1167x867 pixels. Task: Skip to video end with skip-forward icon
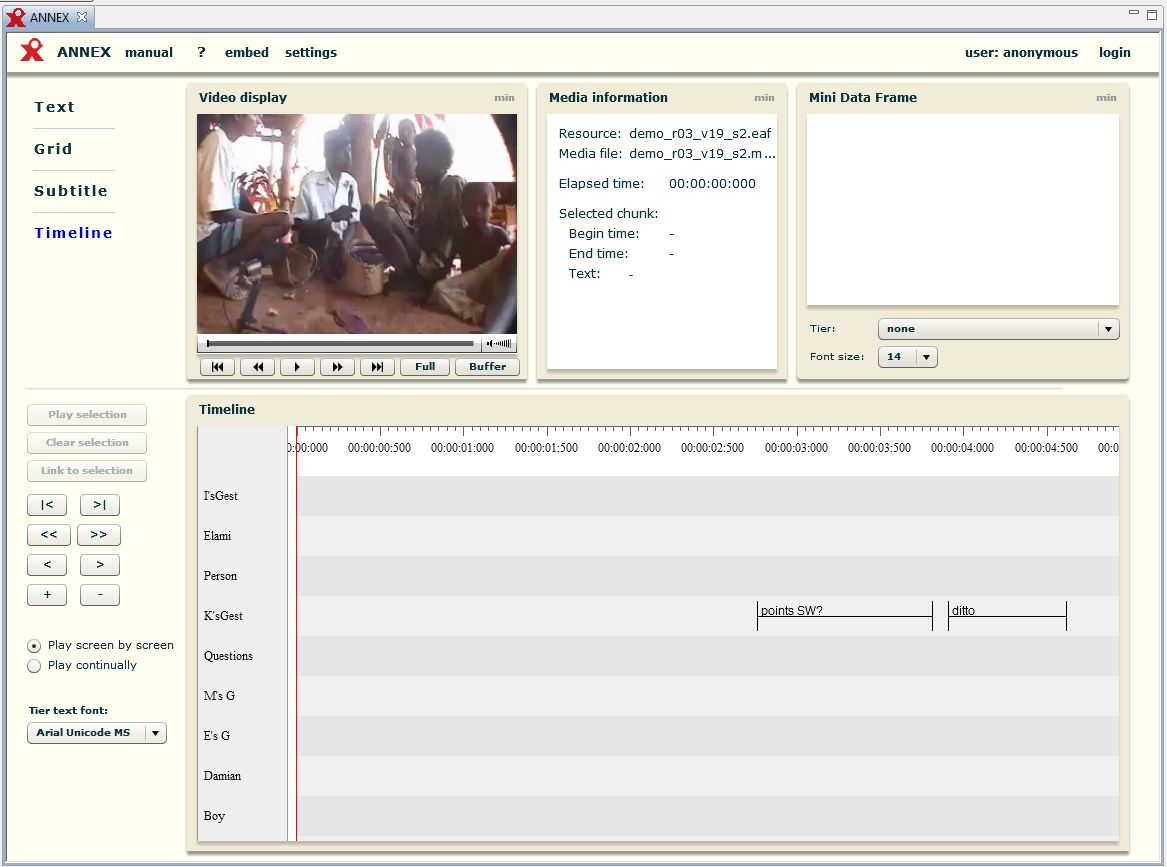[377, 367]
